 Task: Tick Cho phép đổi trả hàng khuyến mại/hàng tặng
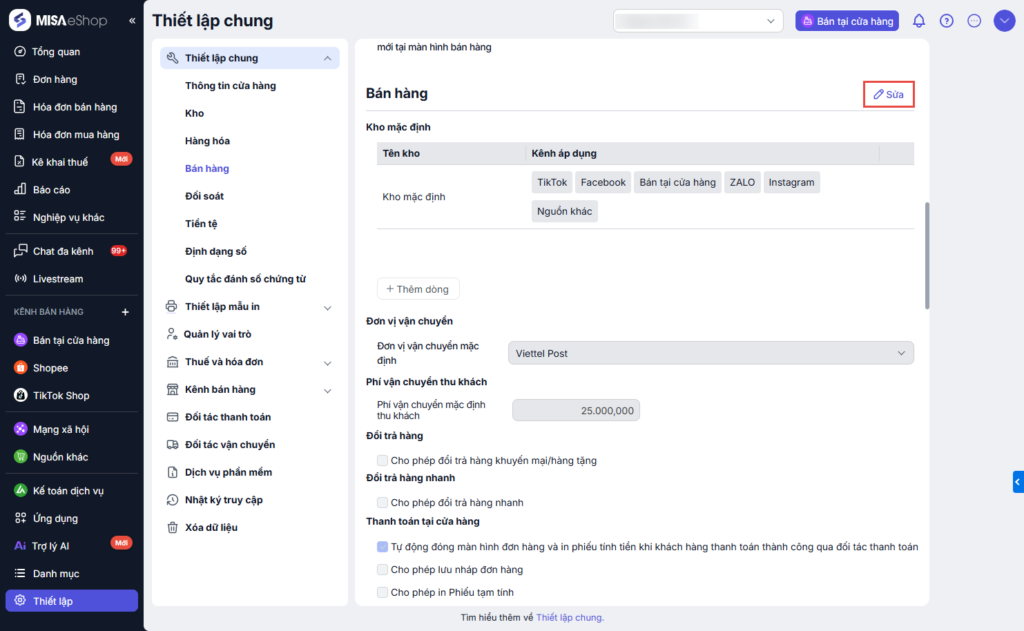coord(383,461)
